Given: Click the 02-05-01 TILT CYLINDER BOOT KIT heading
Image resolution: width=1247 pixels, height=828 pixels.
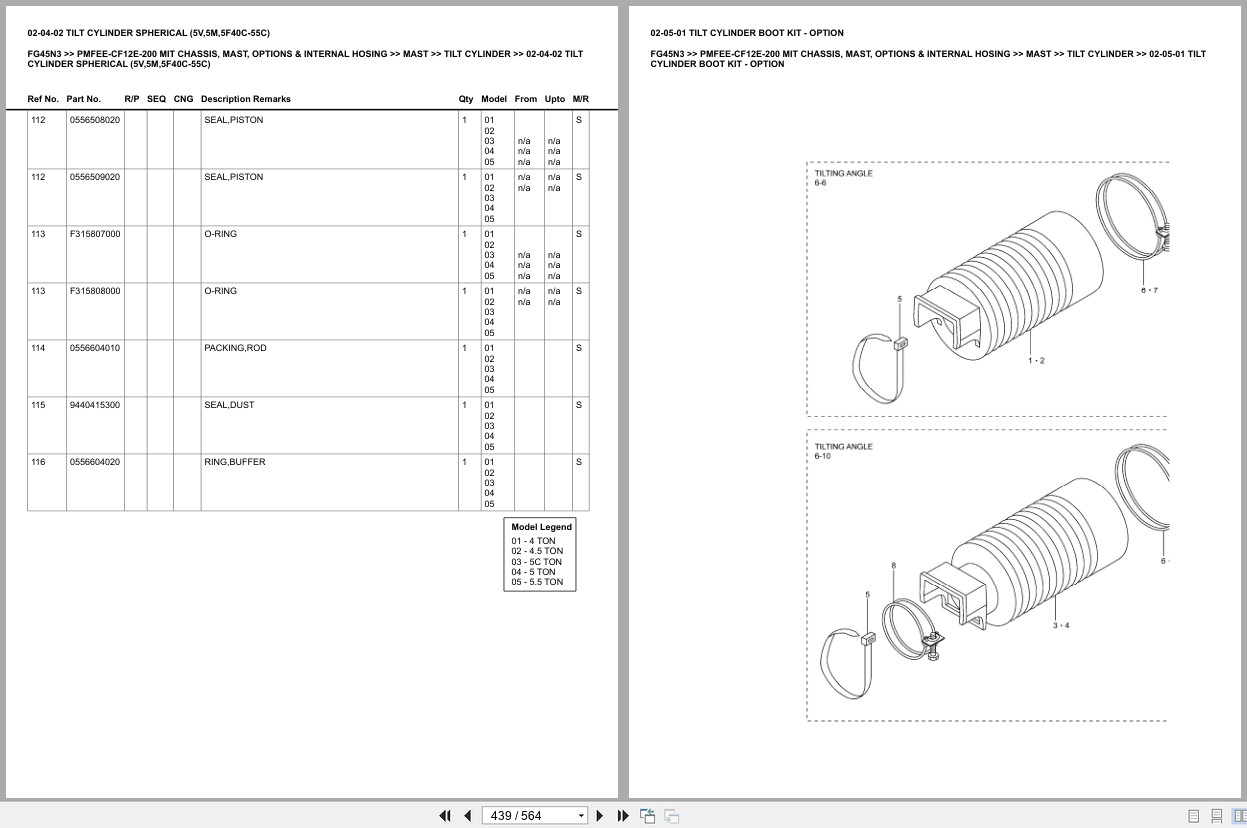Looking at the screenshot, I should pyautogui.click(x=747, y=33).
